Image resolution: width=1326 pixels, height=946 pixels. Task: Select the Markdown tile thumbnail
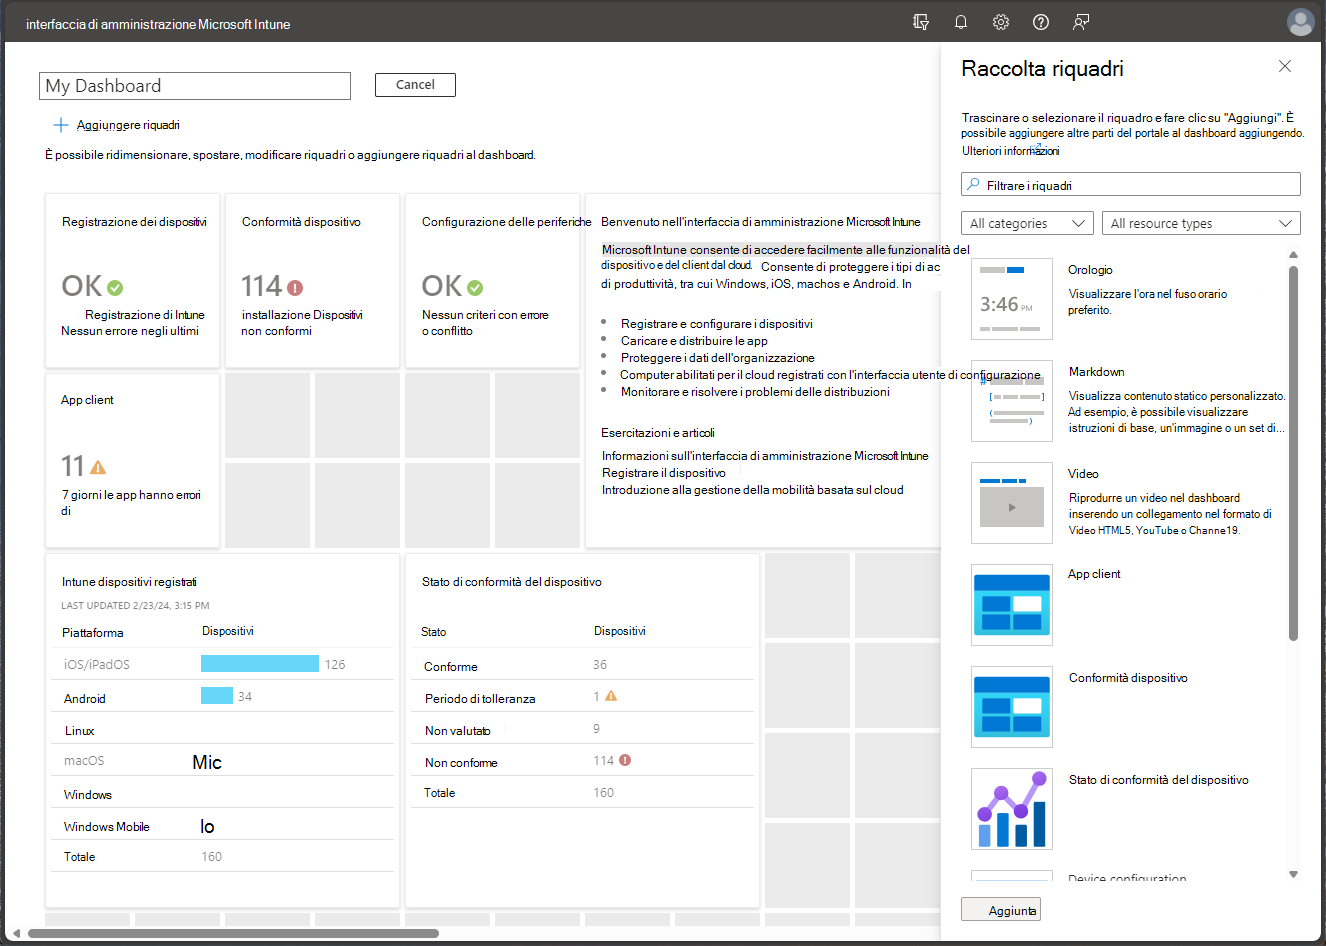1012,401
